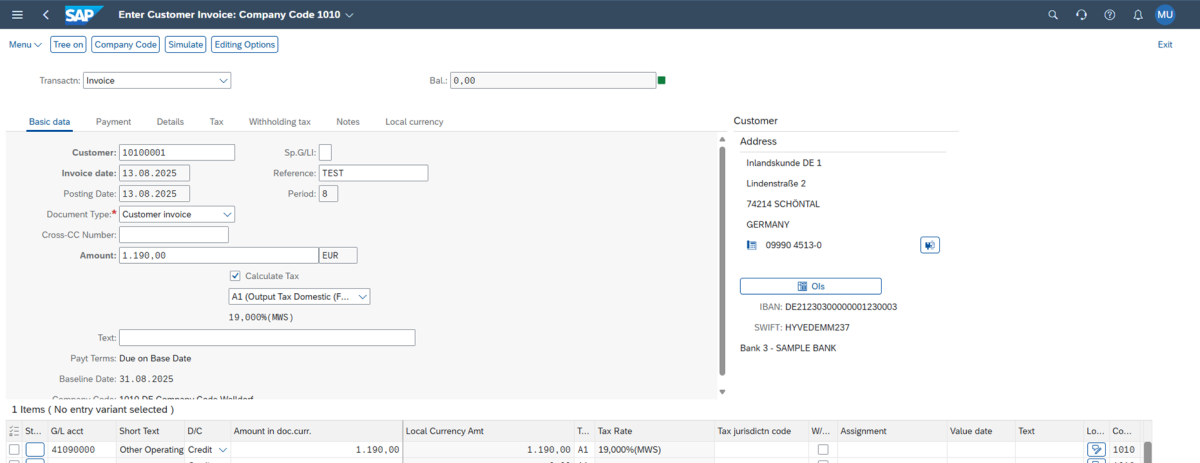Expand the Transactn Invoice dropdown
The height and width of the screenshot is (463, 1200).
point(223,80)
